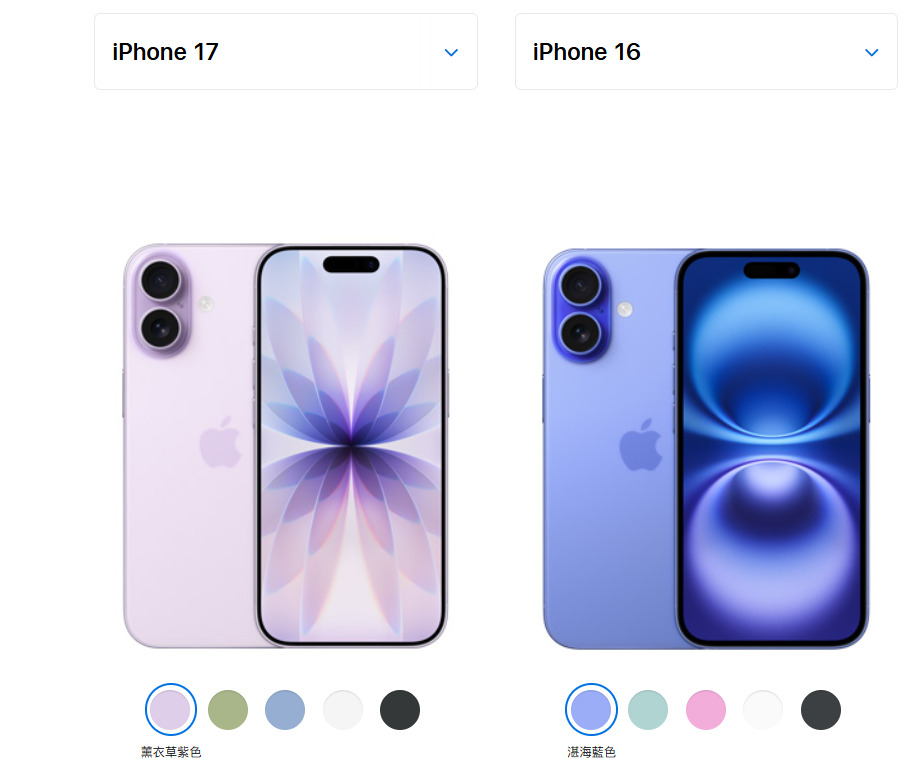
Task: Pick the pink iPhone 16 color swatch
Action: [706, 710]
